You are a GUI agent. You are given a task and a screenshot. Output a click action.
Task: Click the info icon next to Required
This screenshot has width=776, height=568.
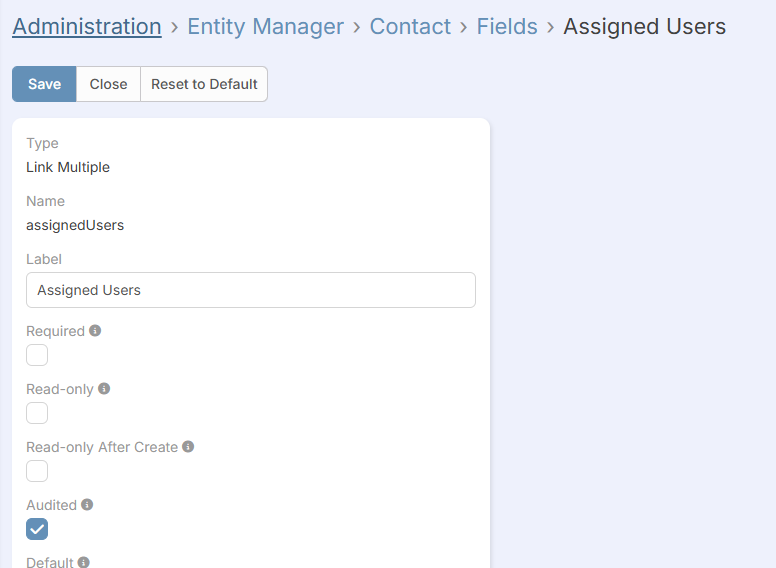[x=95, y=331]
